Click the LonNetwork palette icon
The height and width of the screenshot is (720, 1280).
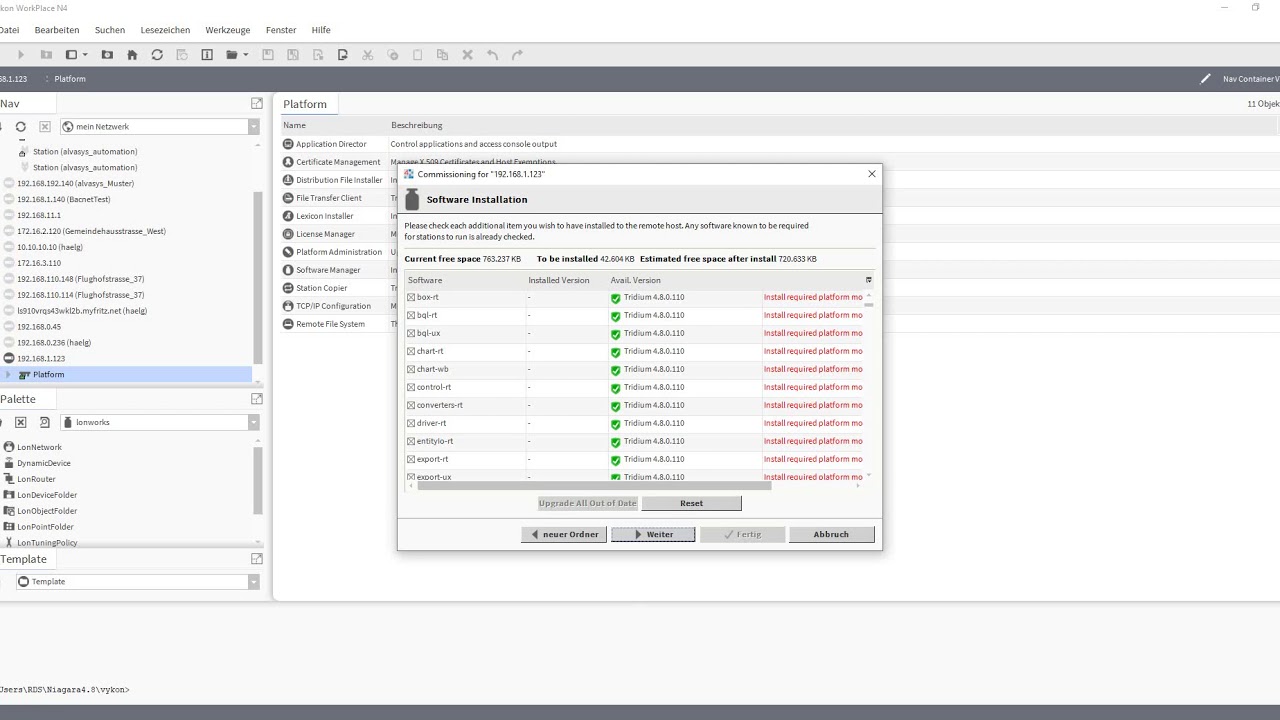(9, 447)
